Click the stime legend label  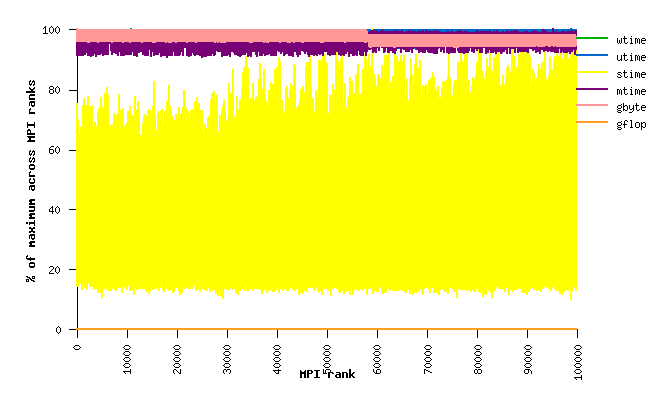631,74
